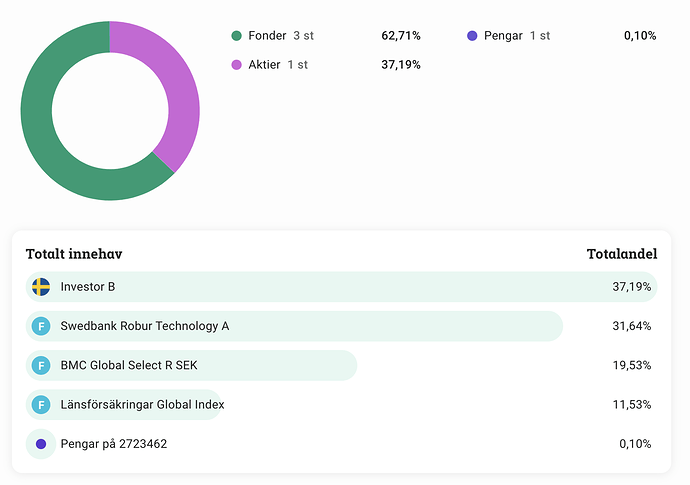690x485 pixels.
Task: Click the Totalt innehav heading
Action: [x=74, y=254]
